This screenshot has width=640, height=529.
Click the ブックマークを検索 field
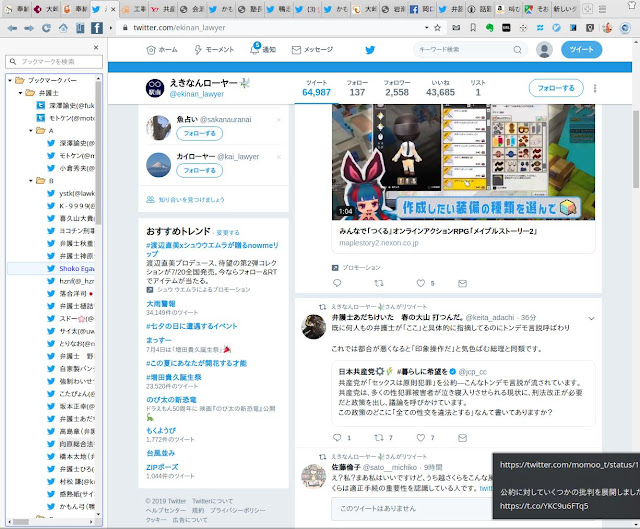coord(54,62)
